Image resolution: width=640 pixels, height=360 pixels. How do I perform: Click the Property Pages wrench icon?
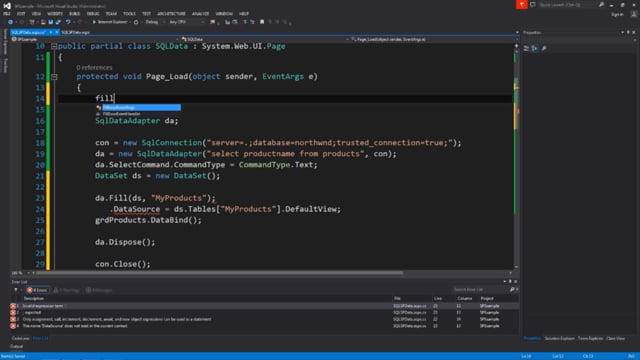coord(544,49)
